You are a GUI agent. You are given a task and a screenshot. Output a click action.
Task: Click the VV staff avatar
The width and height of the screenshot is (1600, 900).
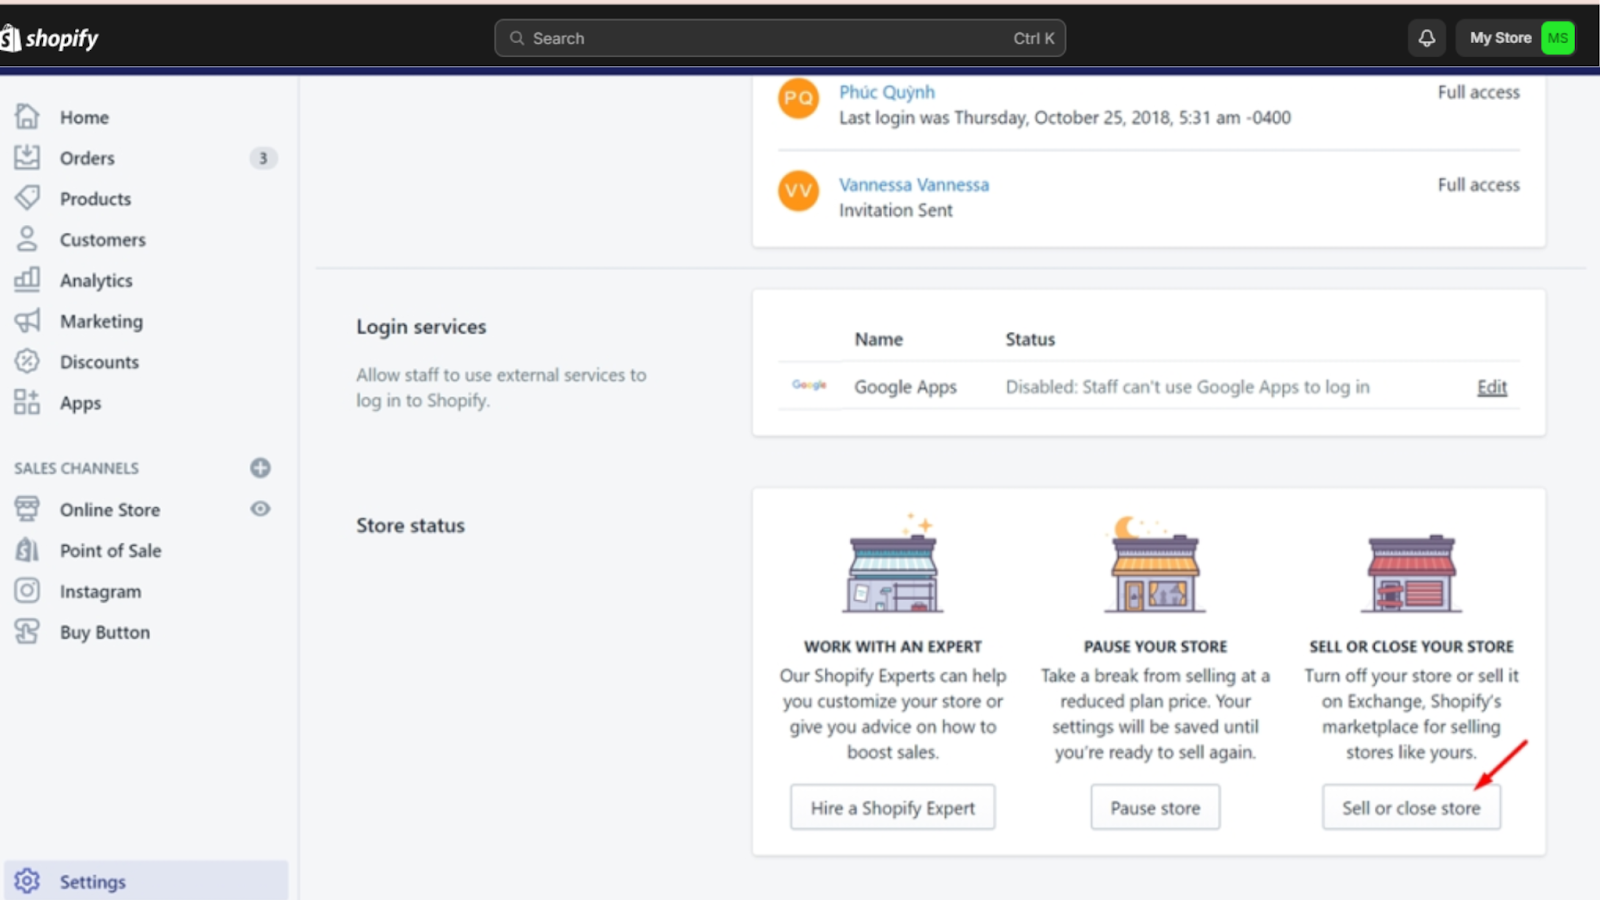798,190
